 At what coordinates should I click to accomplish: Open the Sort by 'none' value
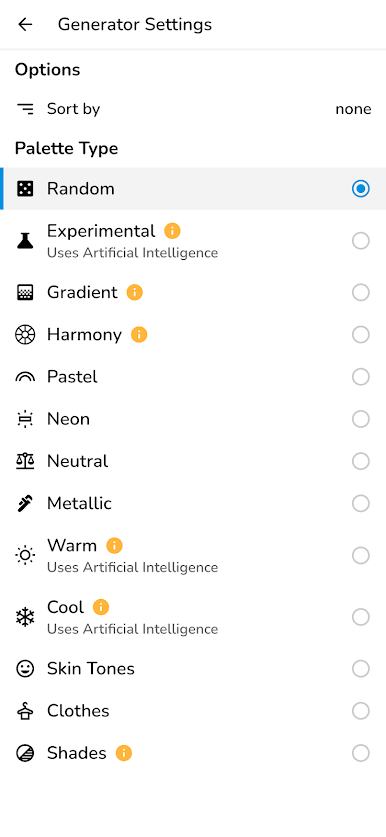pos(353,109)
